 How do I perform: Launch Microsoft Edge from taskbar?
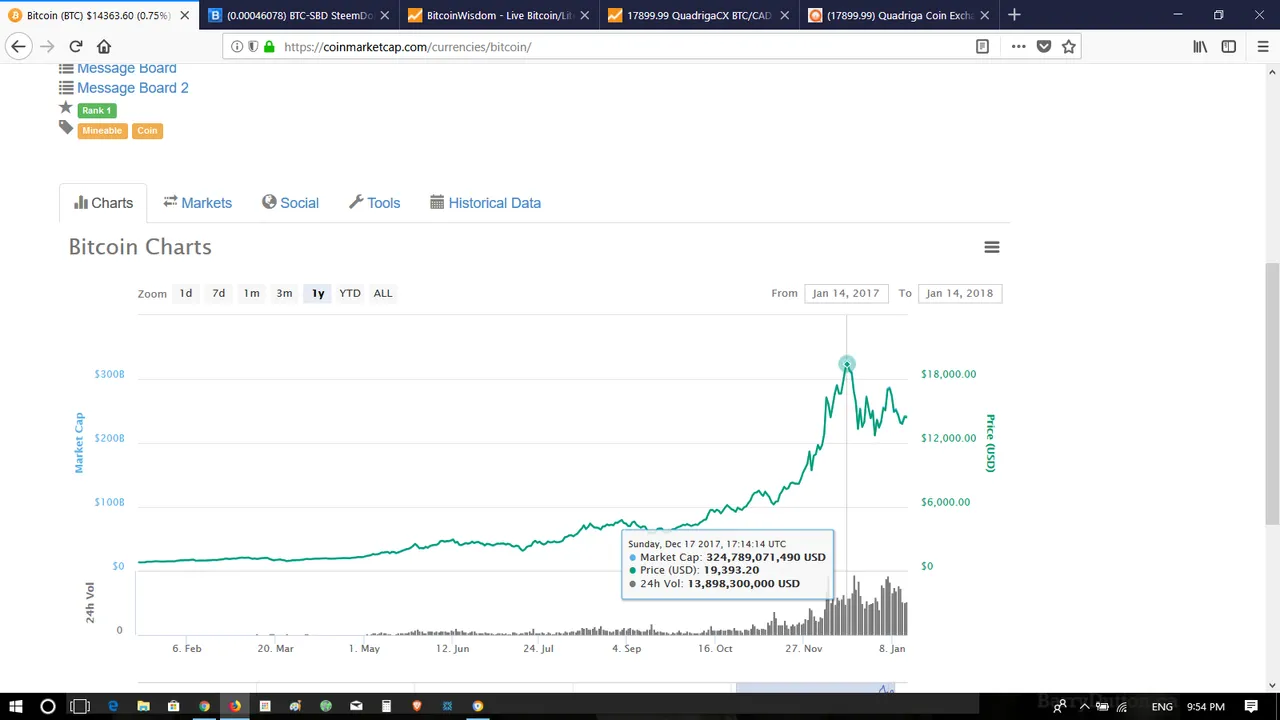click(113, 706)
